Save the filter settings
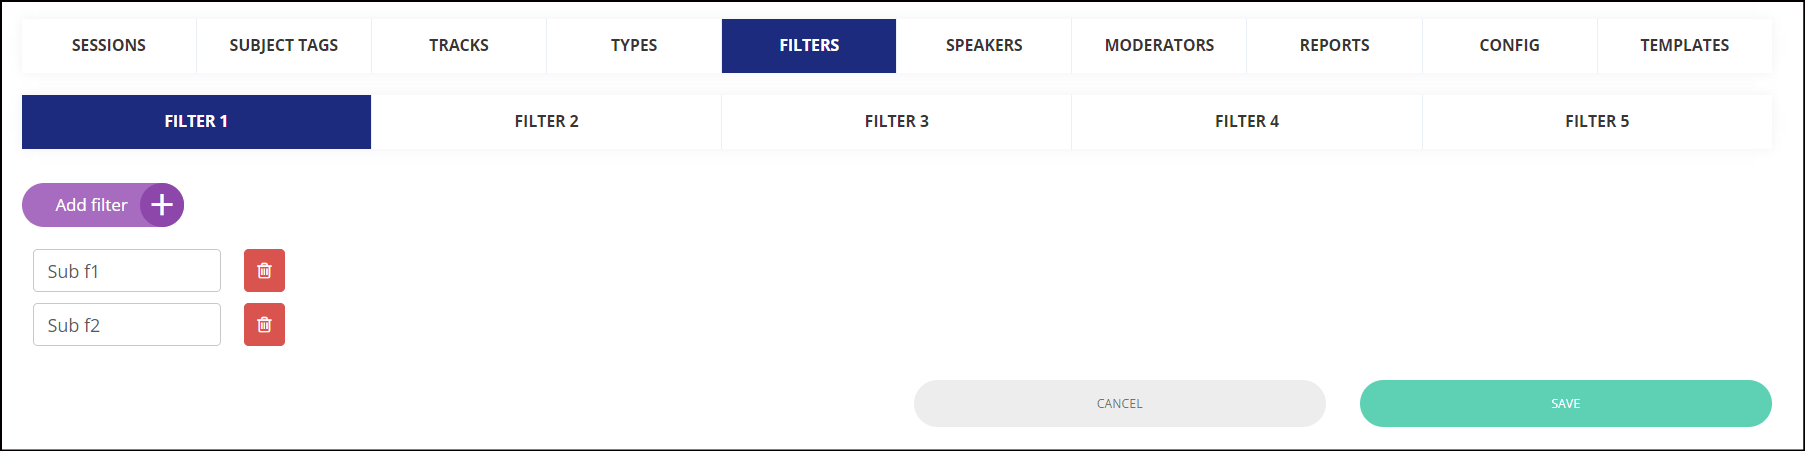Viewport: 1805px width, 451px height. click(1566, 403)
